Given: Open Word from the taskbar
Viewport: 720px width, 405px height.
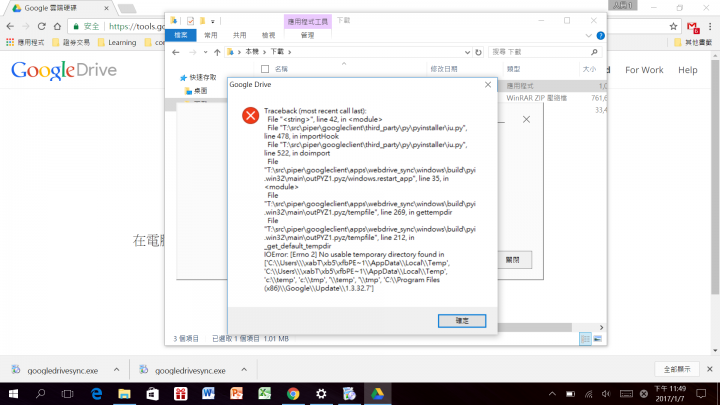Looking at the screenshot, I should point(208,394).
